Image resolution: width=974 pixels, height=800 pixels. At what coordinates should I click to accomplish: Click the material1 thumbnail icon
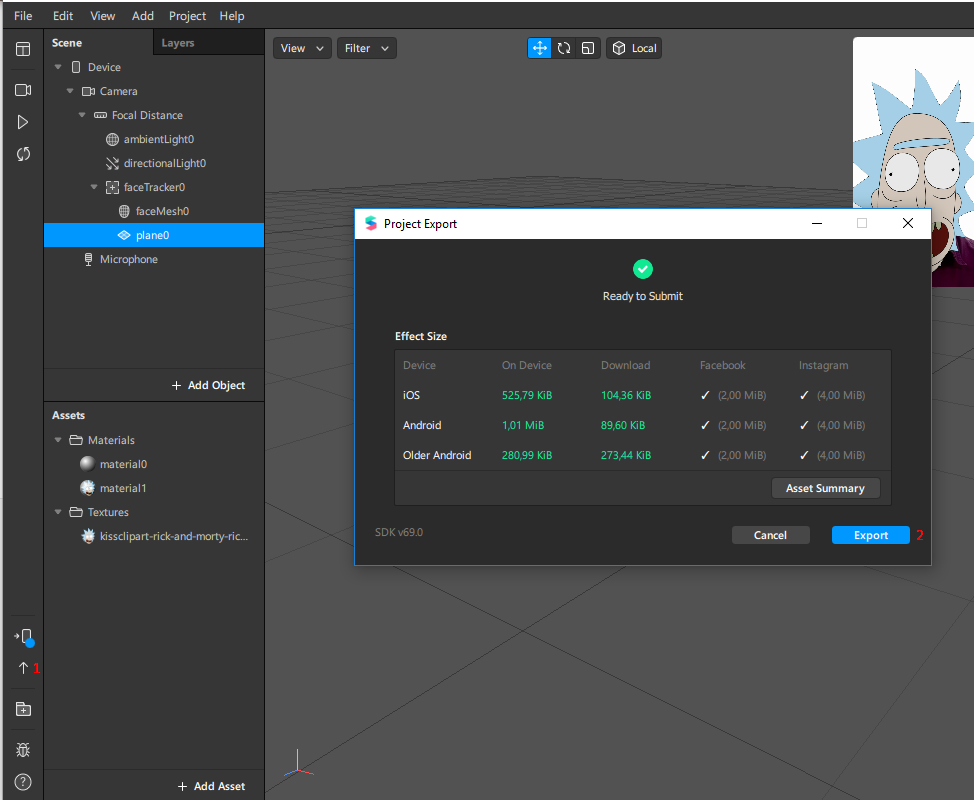pyautogui.click(x=88, y=488)
